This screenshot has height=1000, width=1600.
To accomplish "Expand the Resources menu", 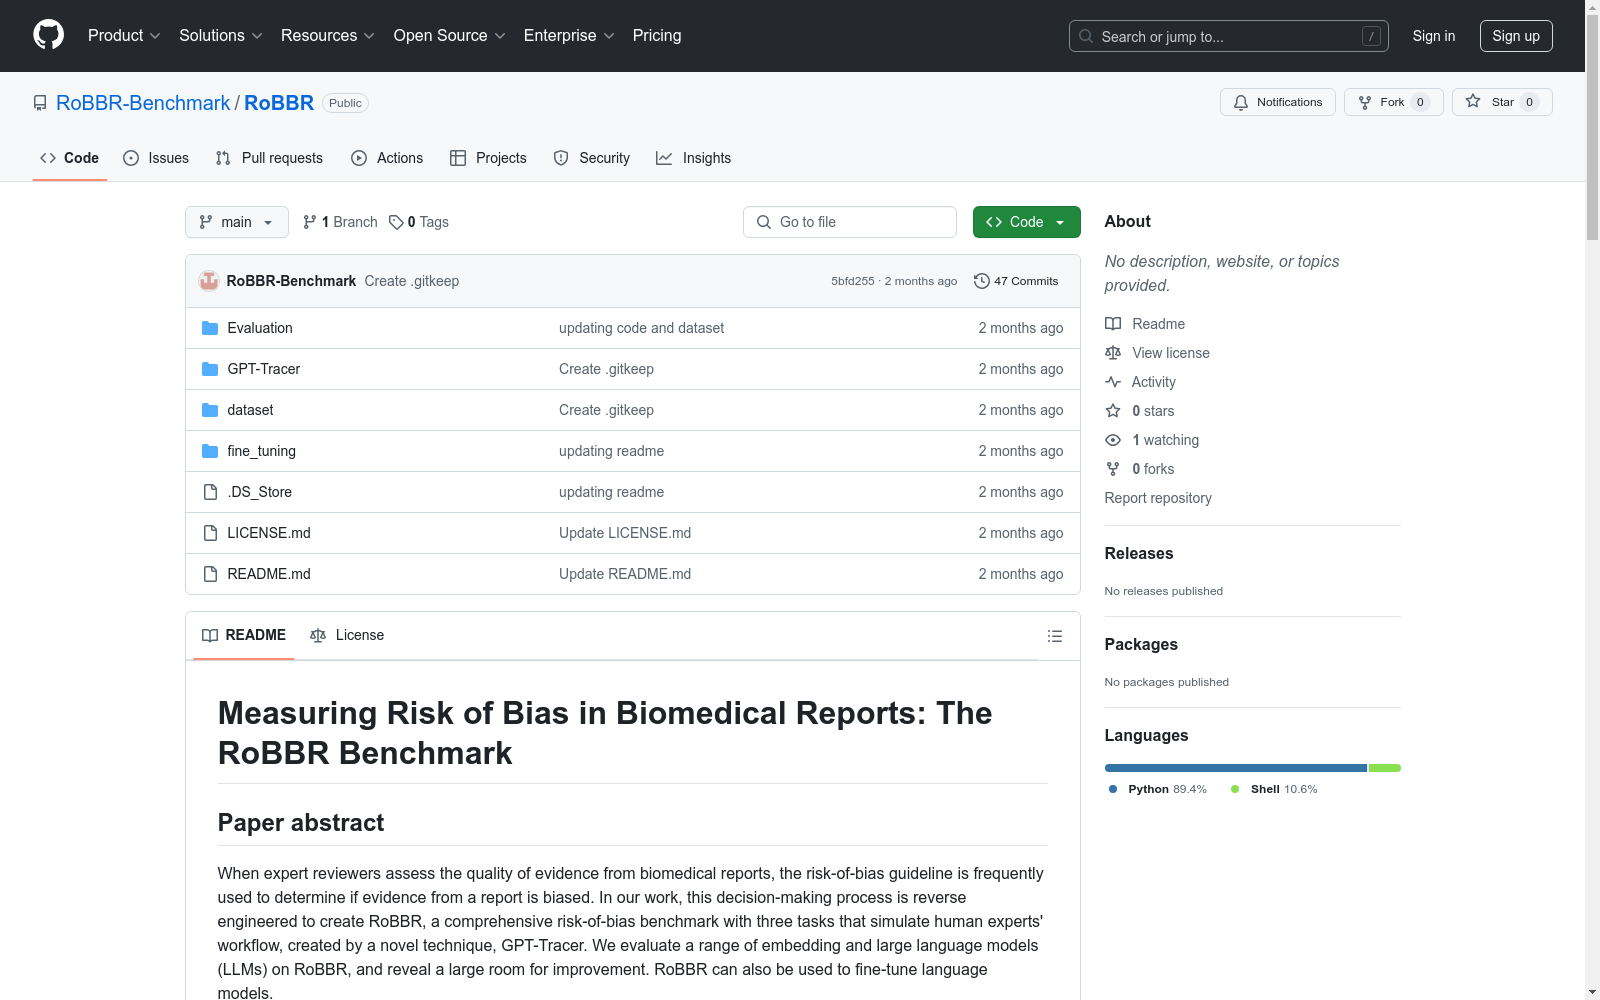I will click(x=328, y=36).
